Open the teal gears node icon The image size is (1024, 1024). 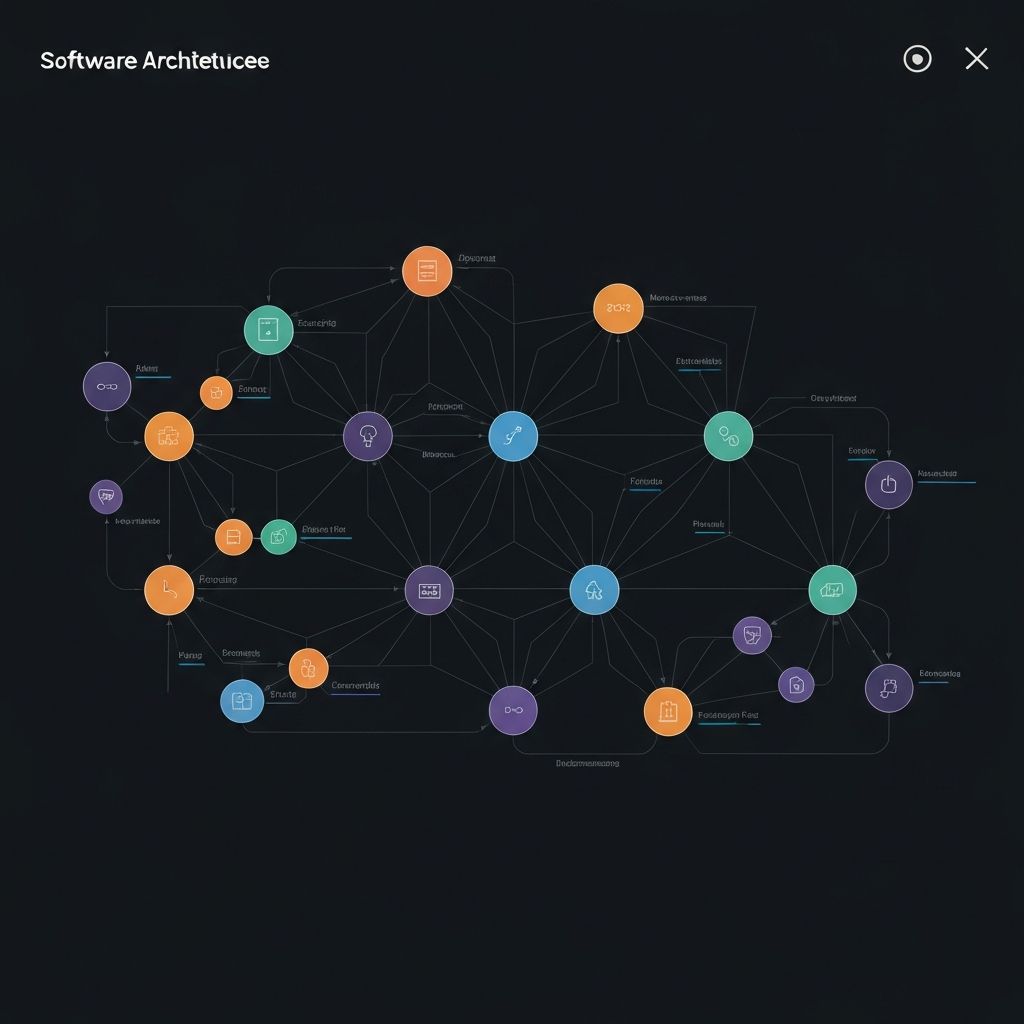[x=731, y=435]
